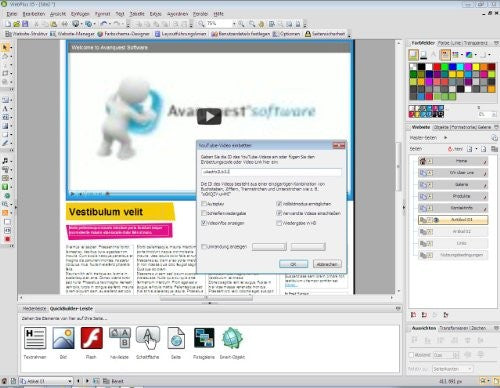Click the Schaltfläche QuickBuilder icon
Screen dimensions: 500x388
148,338
